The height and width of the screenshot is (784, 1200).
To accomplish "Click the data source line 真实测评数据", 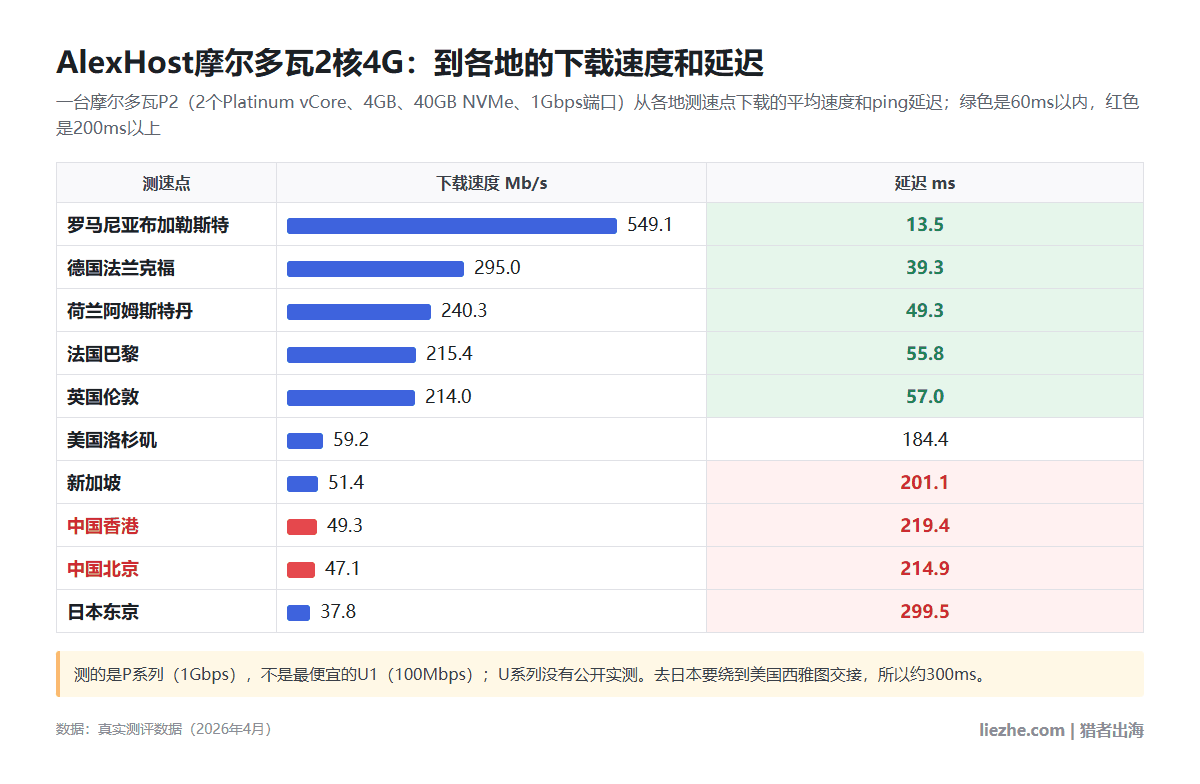I will tap(164, 730).
